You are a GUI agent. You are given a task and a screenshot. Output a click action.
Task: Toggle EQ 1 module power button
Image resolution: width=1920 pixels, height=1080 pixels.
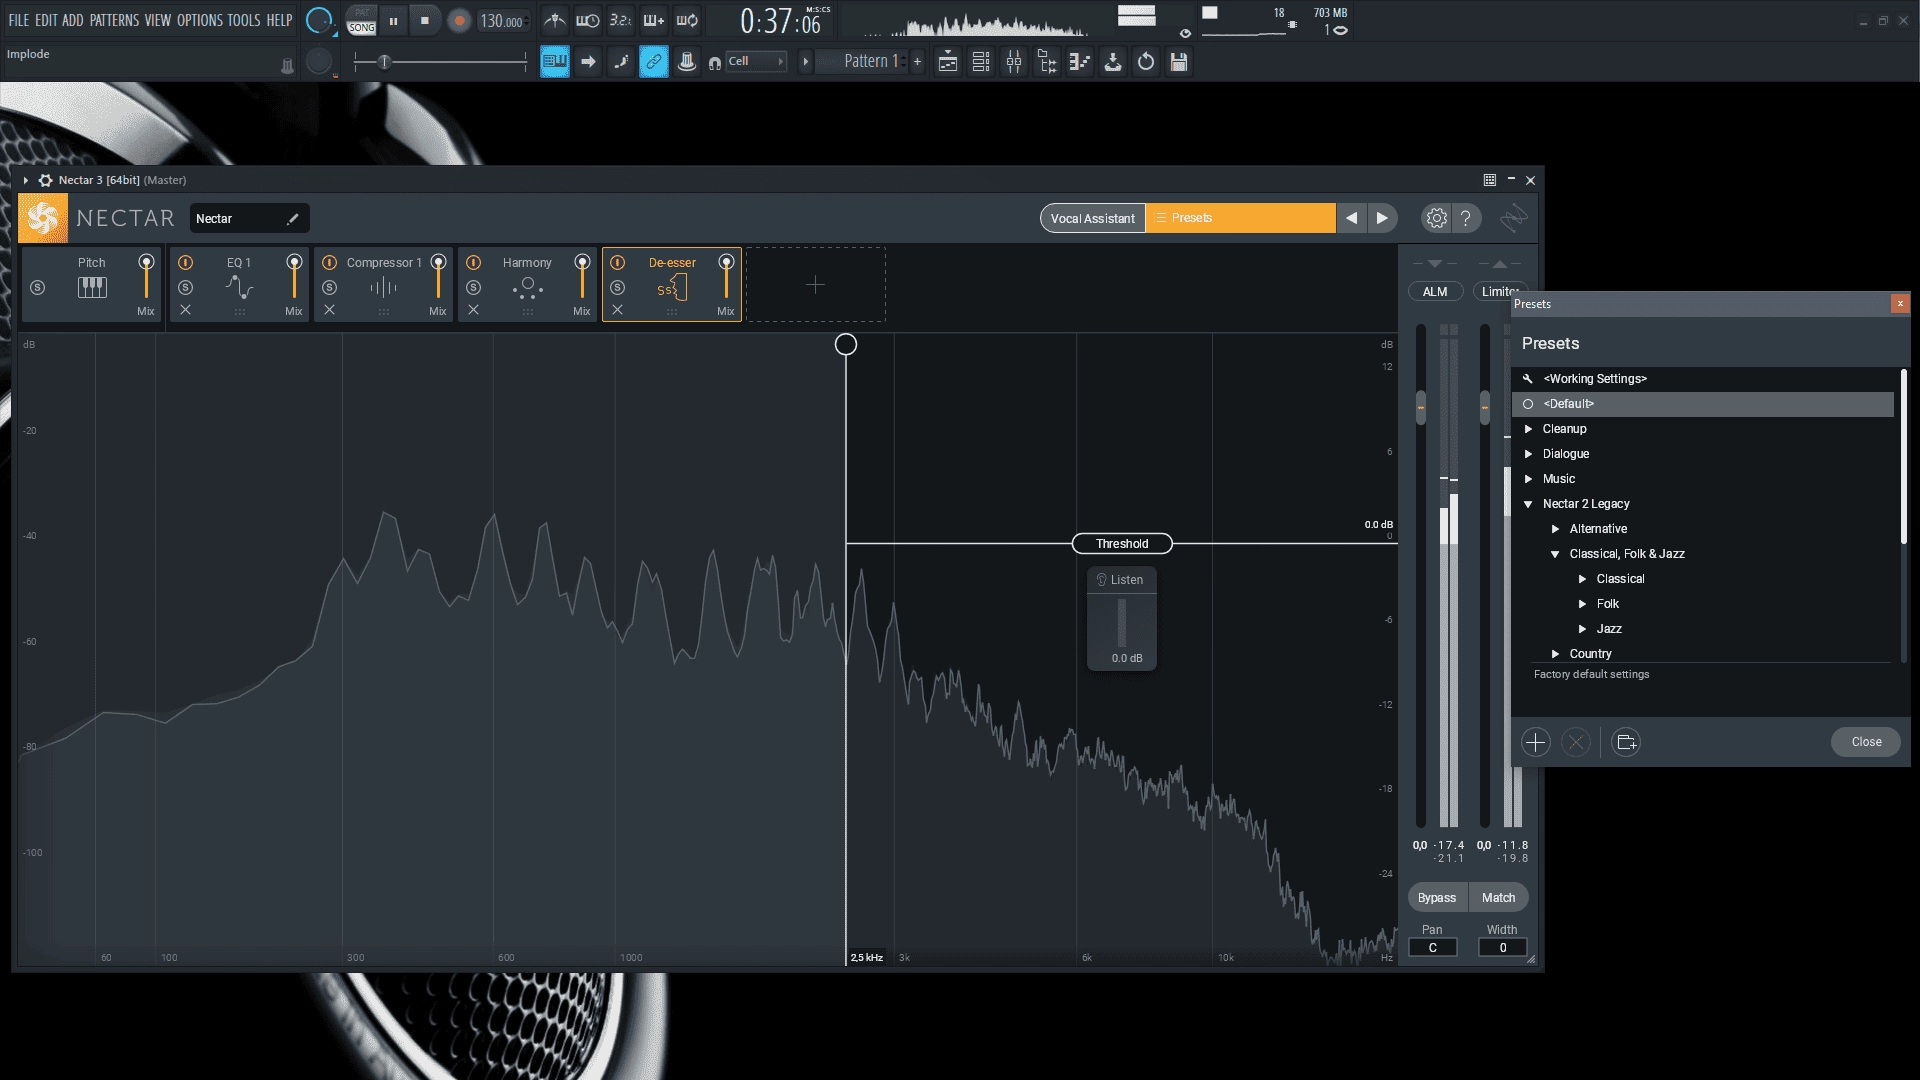185,262
